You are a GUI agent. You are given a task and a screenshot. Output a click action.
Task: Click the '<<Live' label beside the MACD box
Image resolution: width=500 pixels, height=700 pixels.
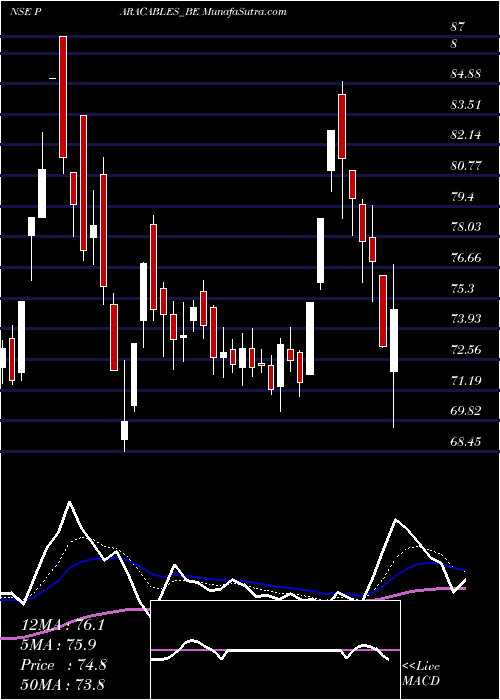pos(421,667)
